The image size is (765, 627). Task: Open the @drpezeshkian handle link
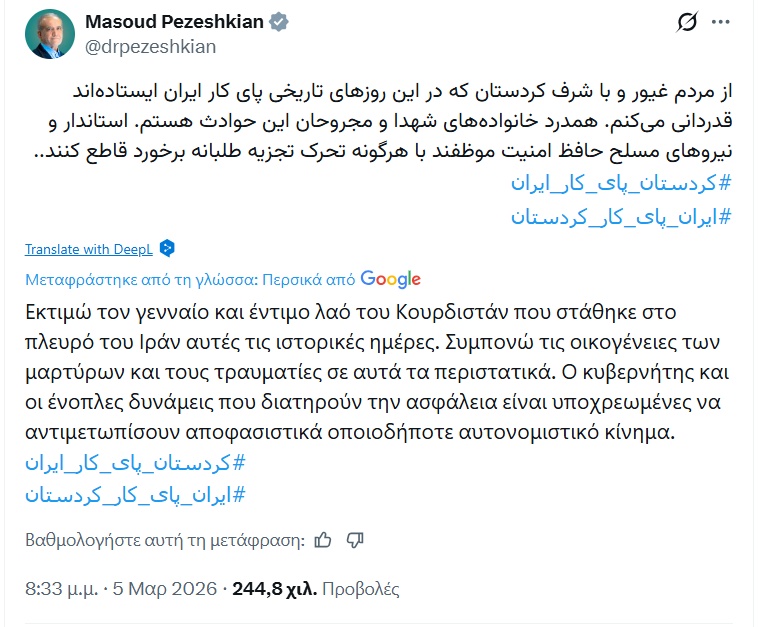[x=150, y=46]
